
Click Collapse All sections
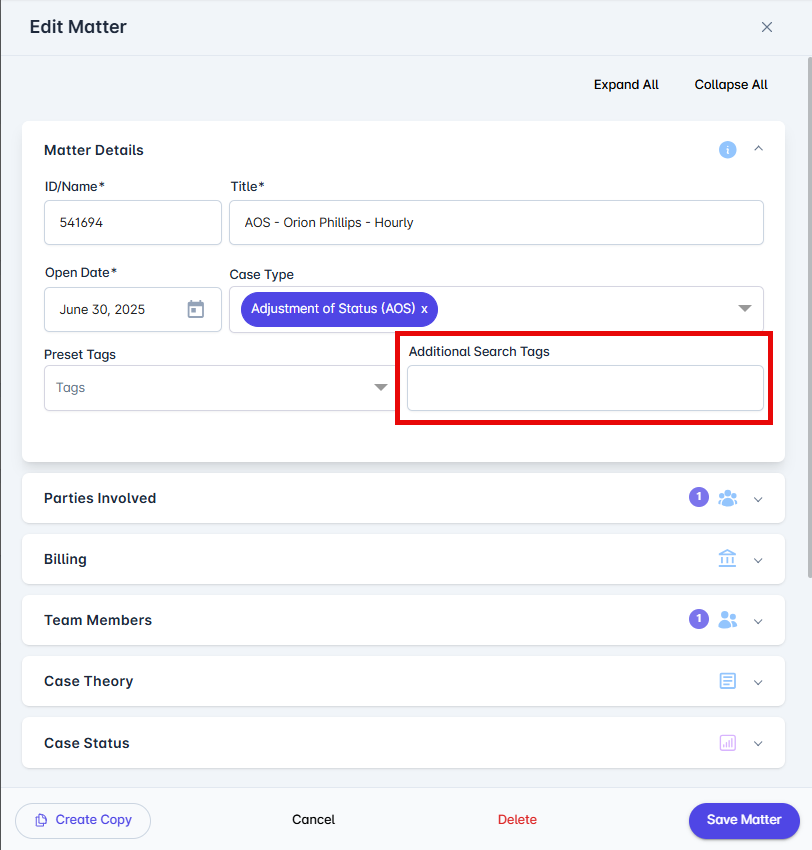pyautogui.click(x=731, y=85)
